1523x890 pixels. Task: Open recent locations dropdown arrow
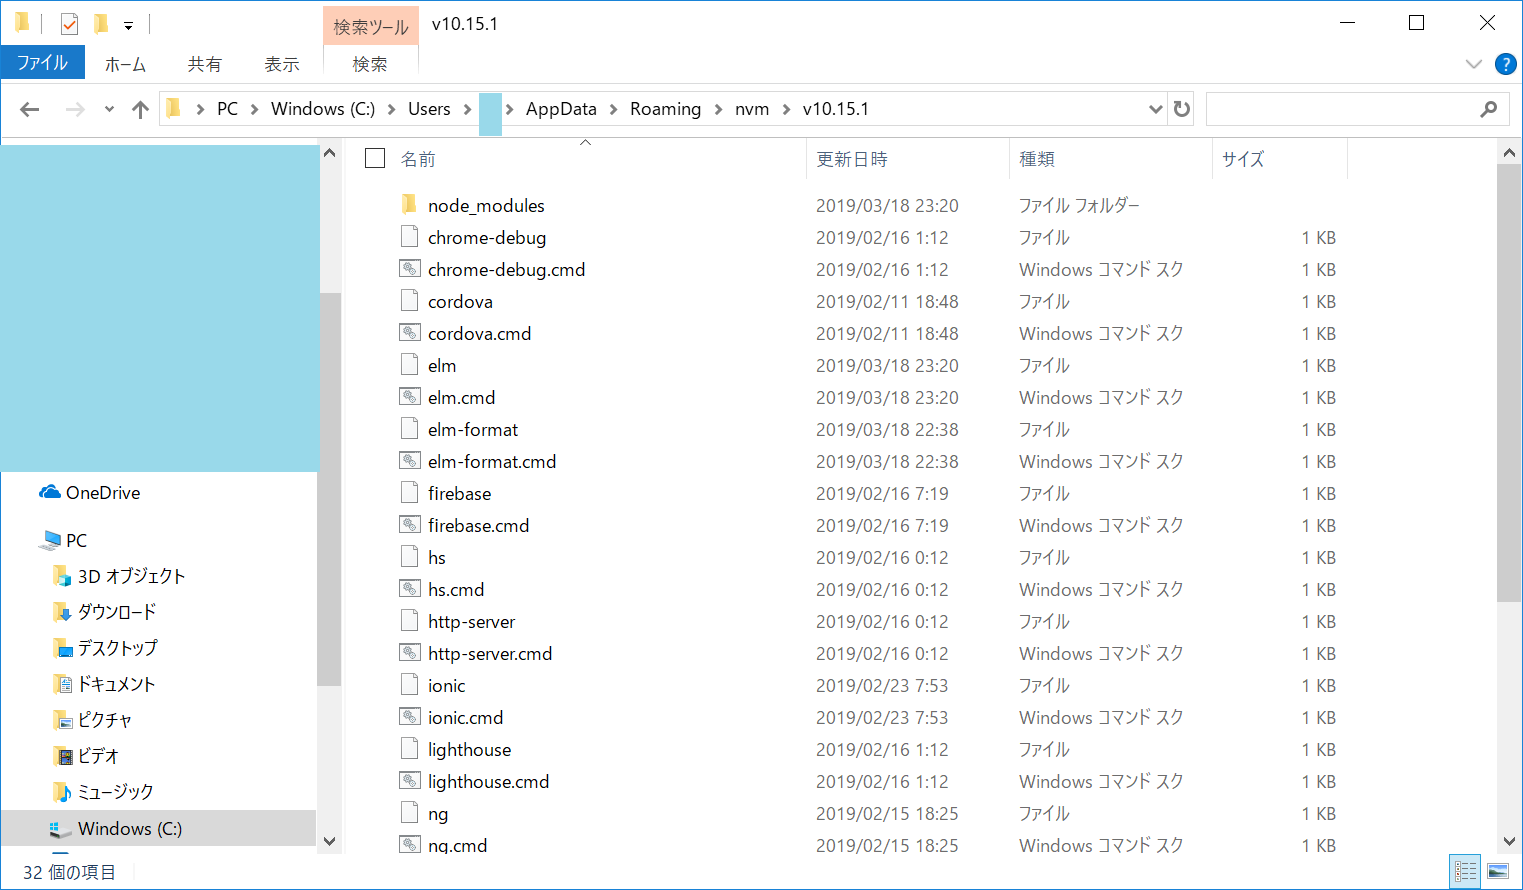(x=109, y=109)
